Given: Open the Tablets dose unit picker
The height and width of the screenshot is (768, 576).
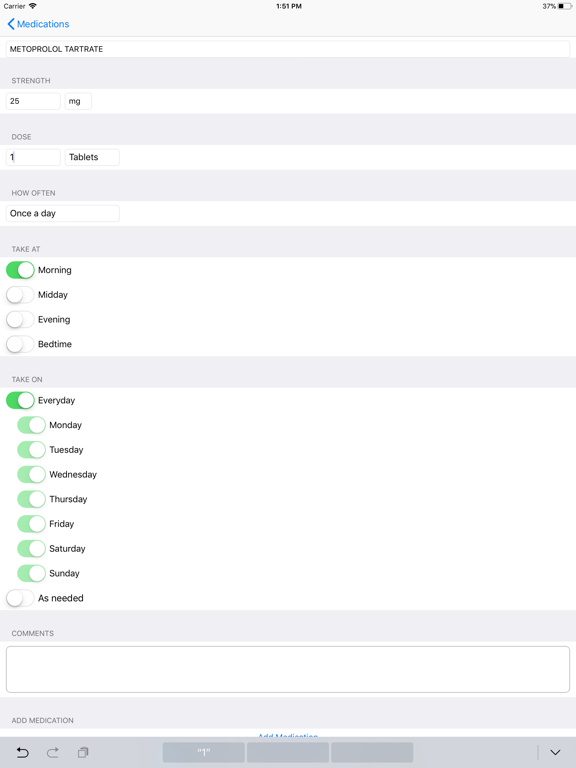Looking at the screenshot, I should point(92,157).
